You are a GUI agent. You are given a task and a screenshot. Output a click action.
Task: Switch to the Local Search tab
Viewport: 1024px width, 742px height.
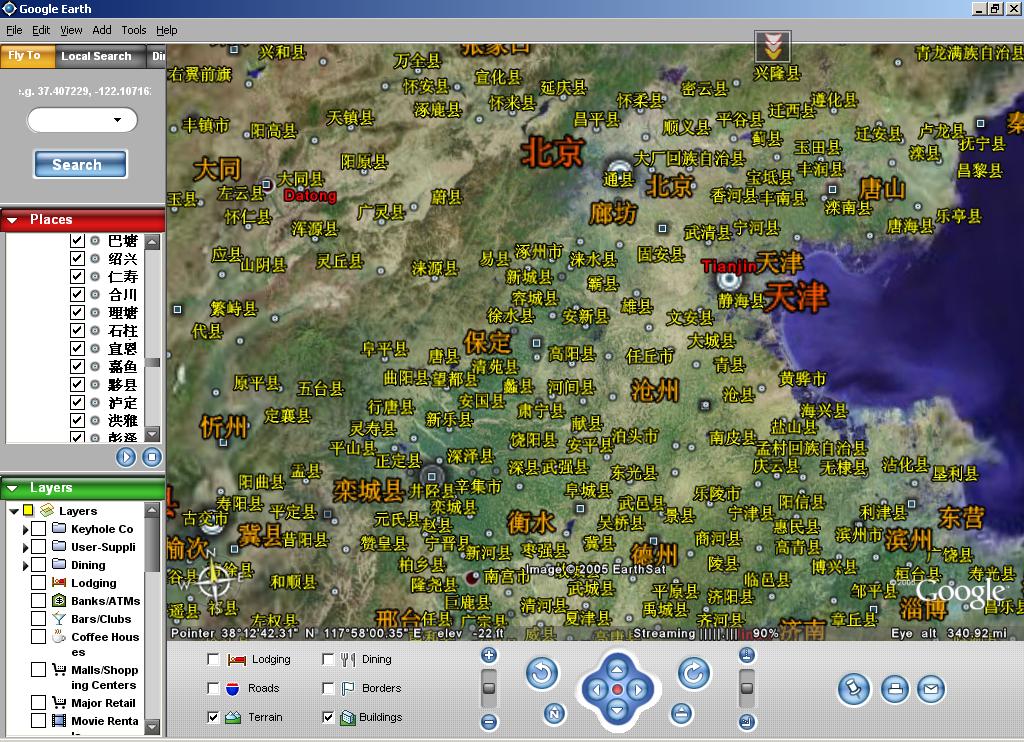[96, 56]
